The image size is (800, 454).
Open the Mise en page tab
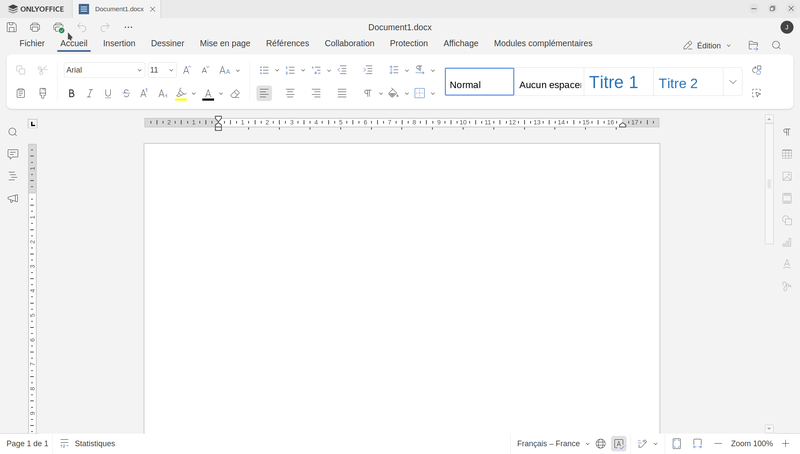click(225, 44)
